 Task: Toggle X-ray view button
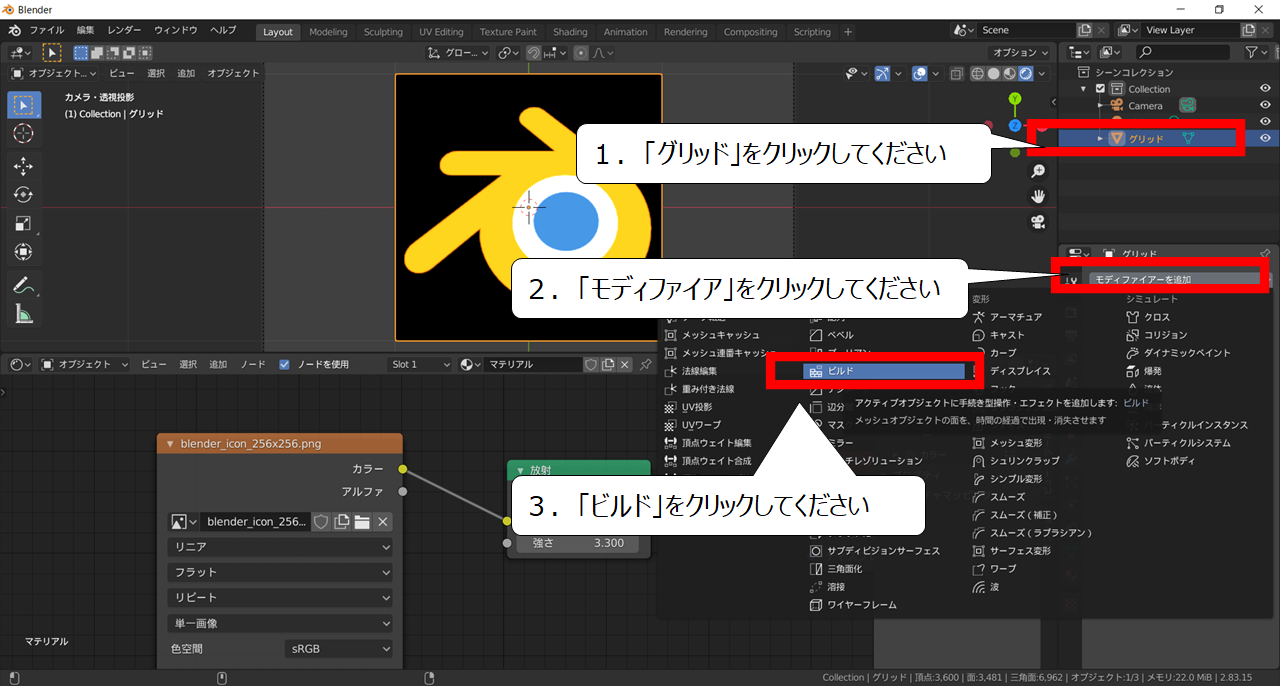[x=956, y=73]
